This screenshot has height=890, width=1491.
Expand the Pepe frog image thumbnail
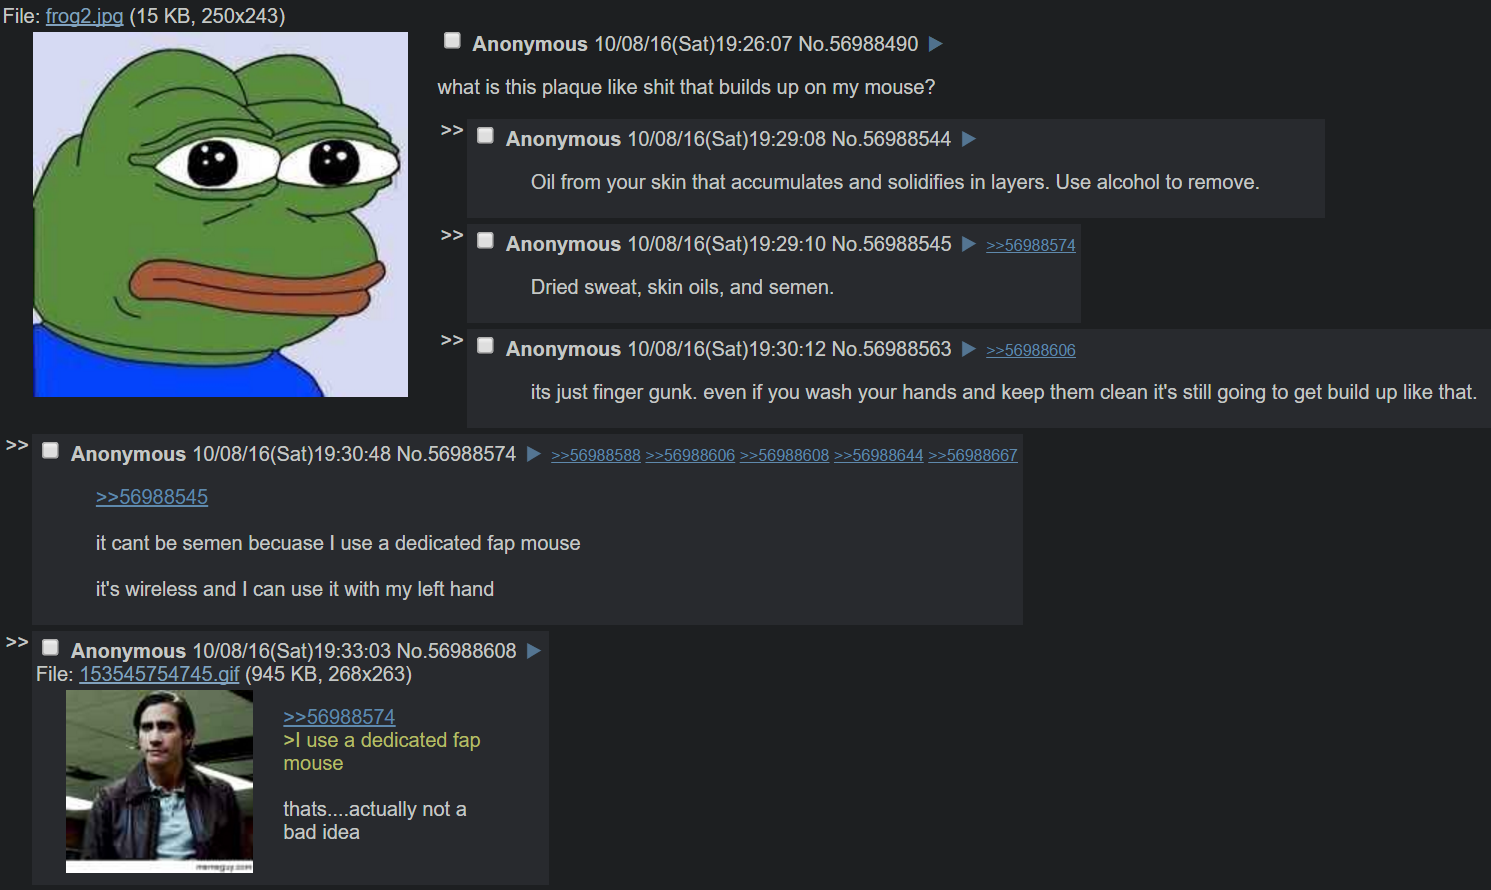pos(221,214)
